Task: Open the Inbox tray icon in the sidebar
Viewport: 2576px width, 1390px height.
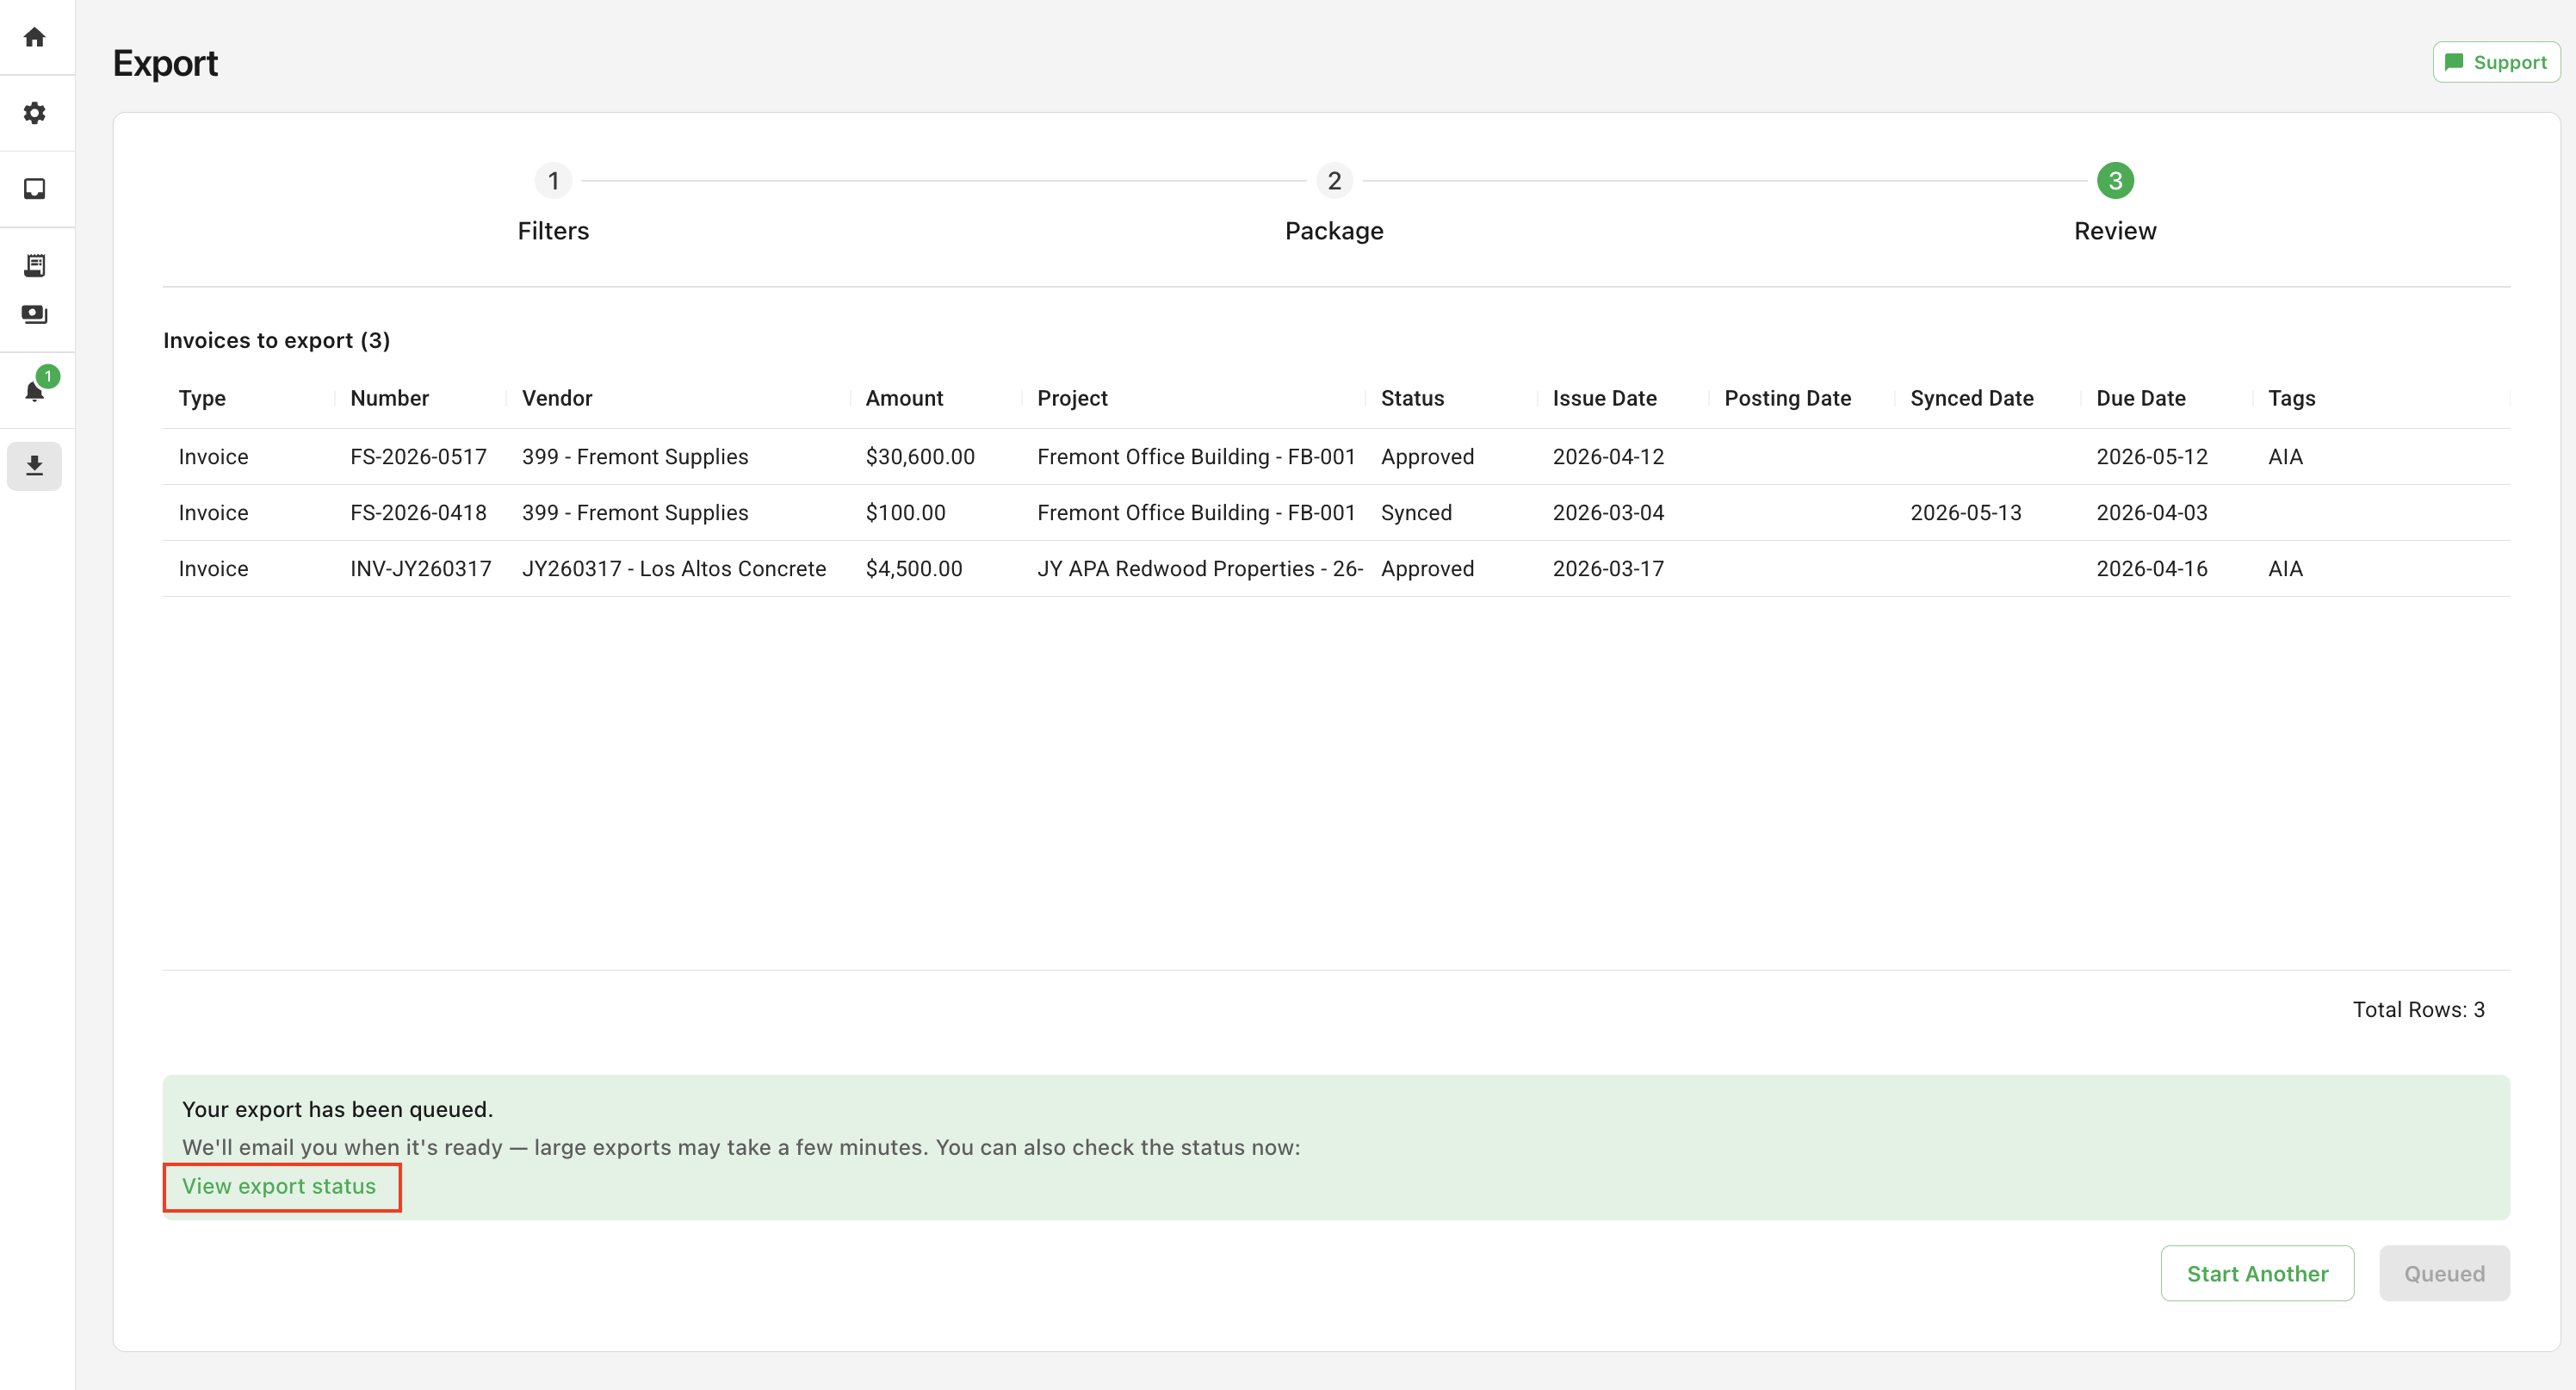Action: (35, 189)
